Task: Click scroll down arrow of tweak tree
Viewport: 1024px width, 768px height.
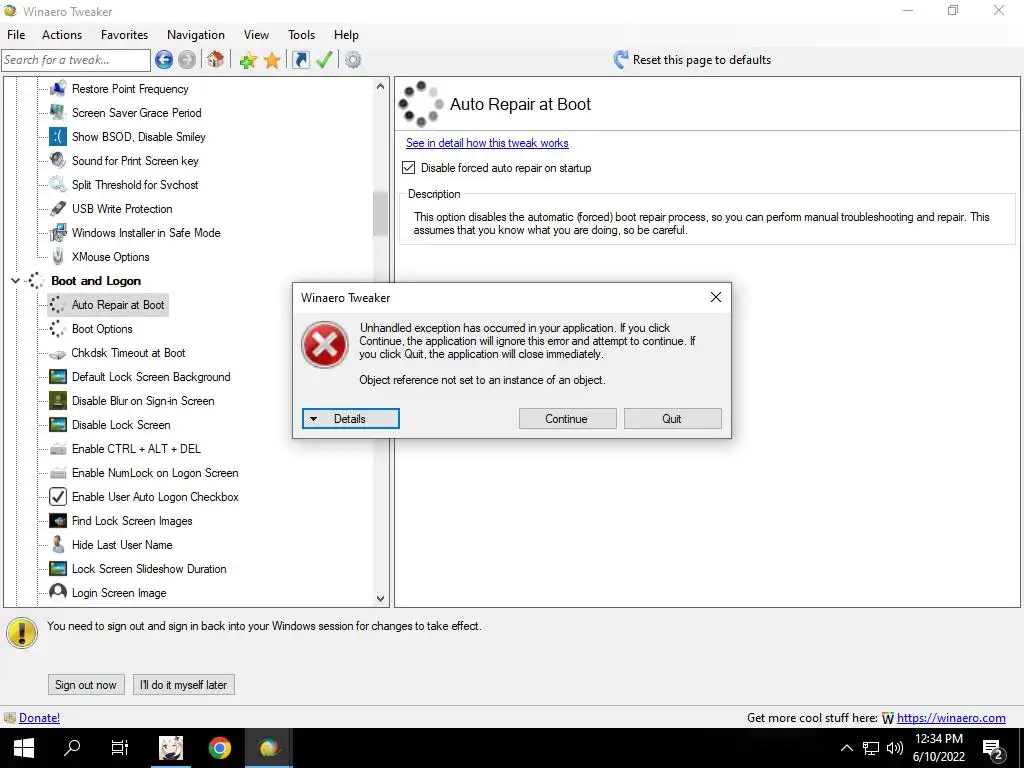Action: tap(380, 598)
